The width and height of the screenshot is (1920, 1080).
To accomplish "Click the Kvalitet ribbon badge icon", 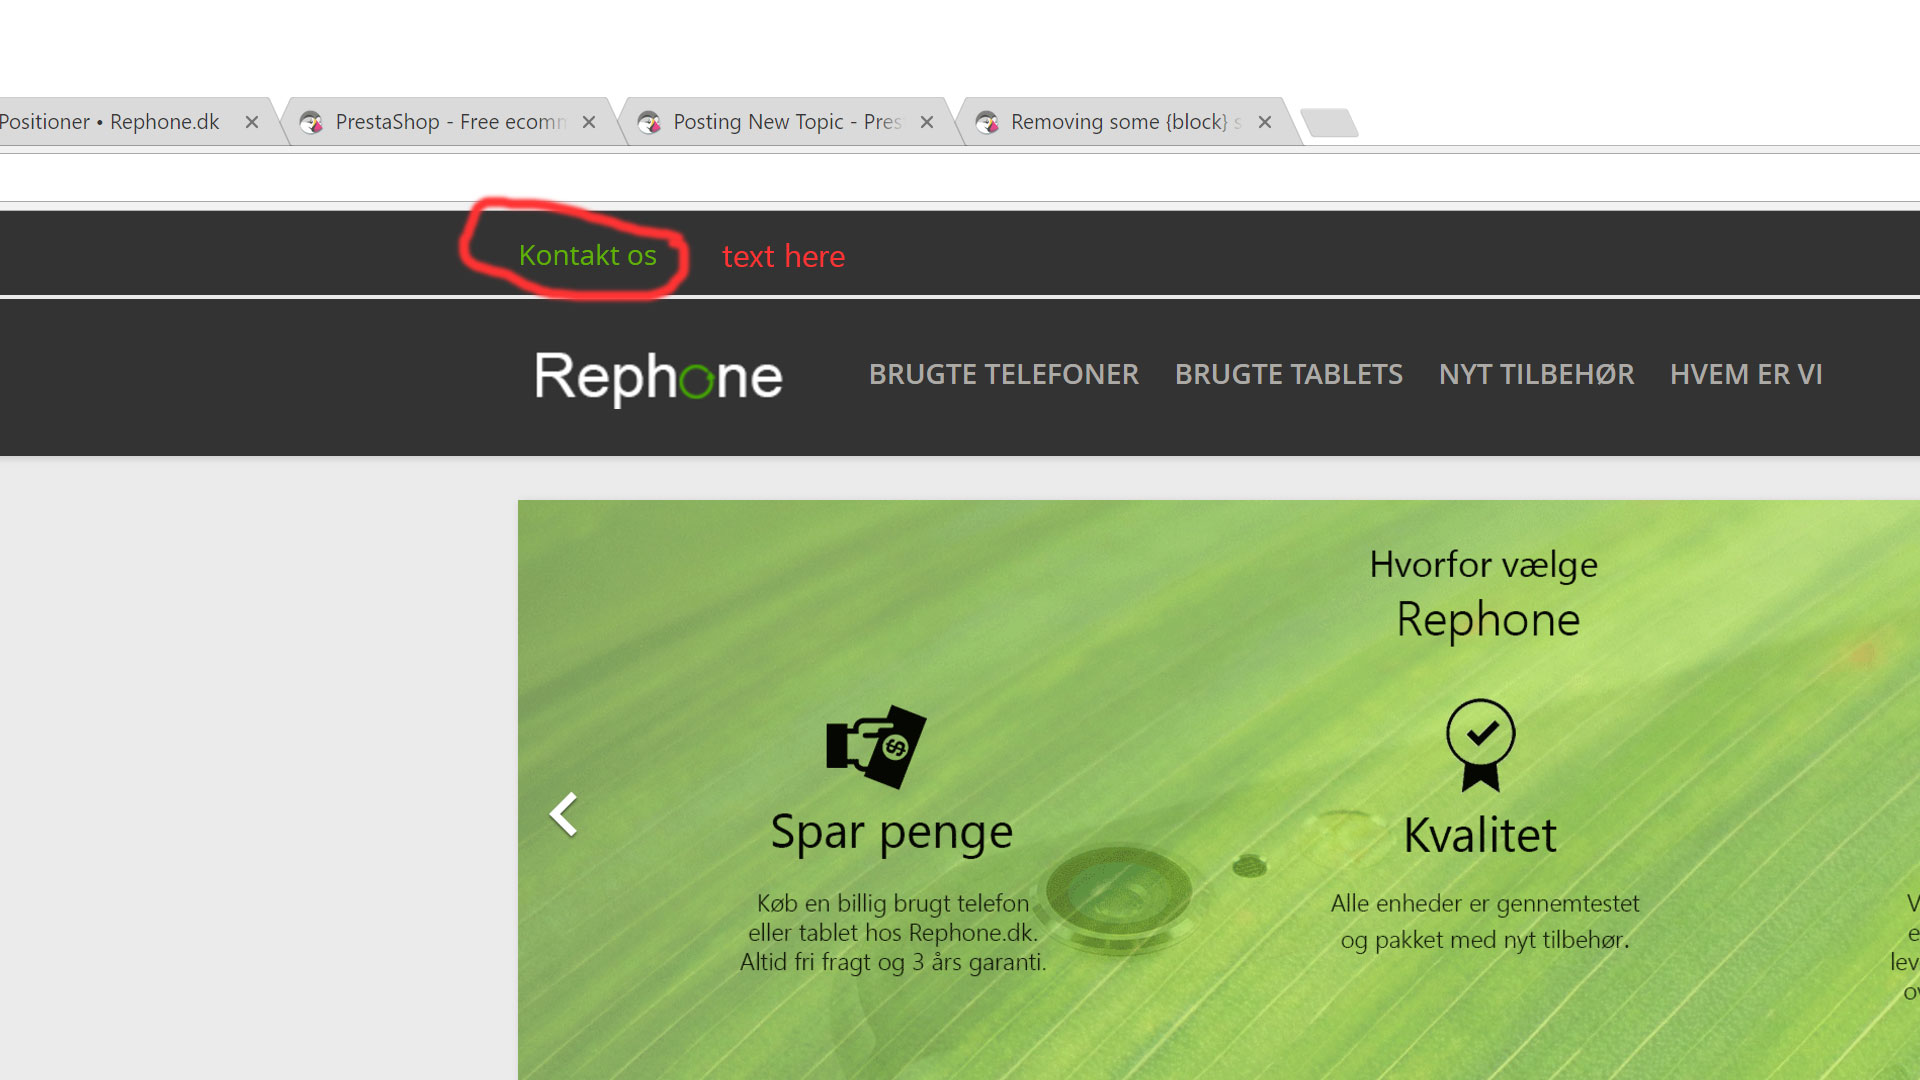I will (1480, 745).
